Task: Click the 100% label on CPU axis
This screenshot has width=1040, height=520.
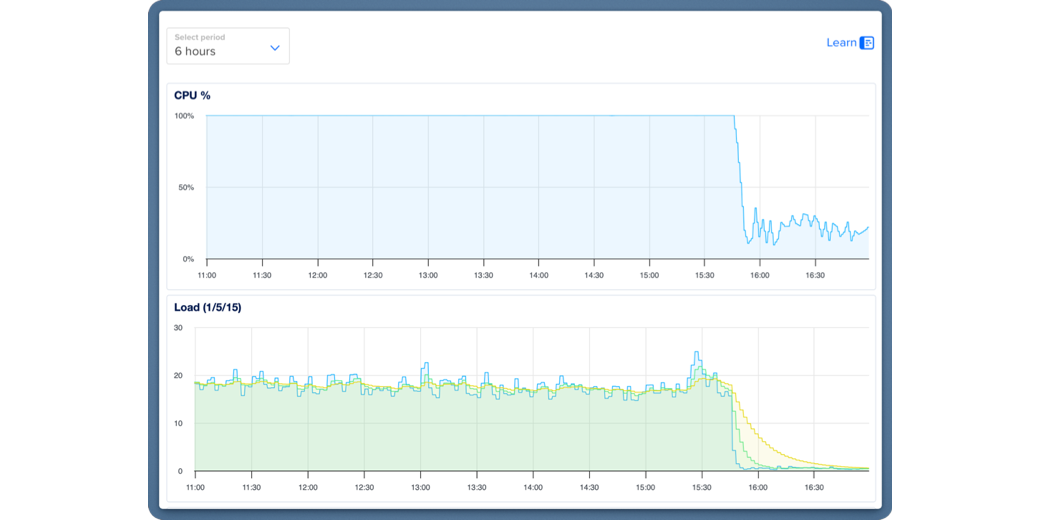Action: coord(184,116)
